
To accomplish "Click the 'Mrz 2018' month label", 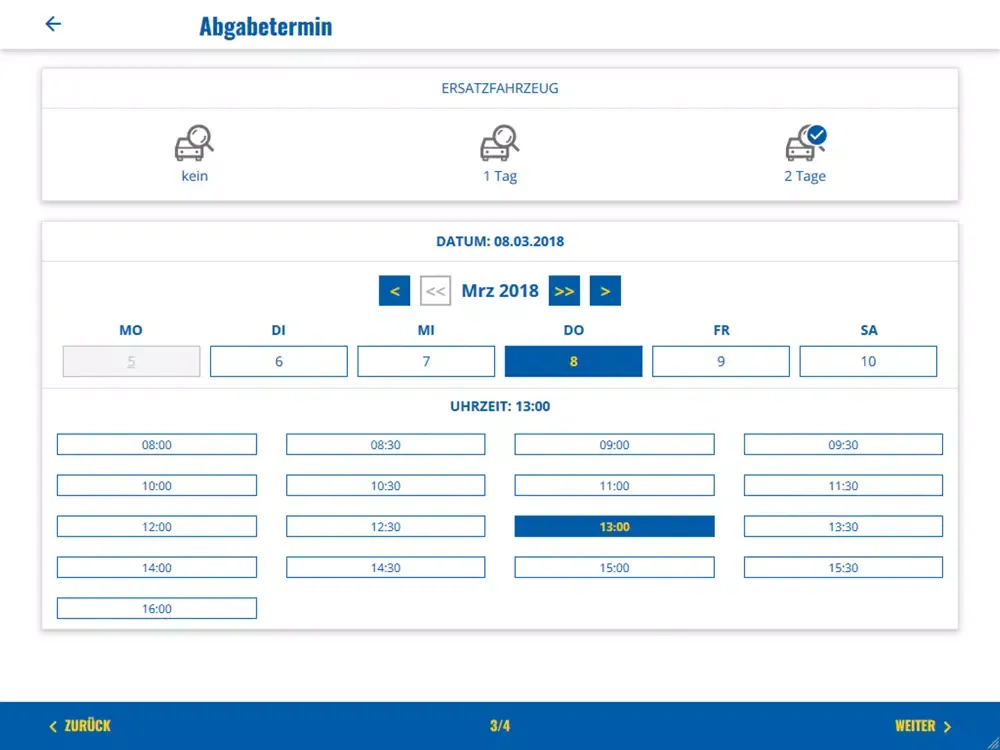I will [x=500, y=291].
